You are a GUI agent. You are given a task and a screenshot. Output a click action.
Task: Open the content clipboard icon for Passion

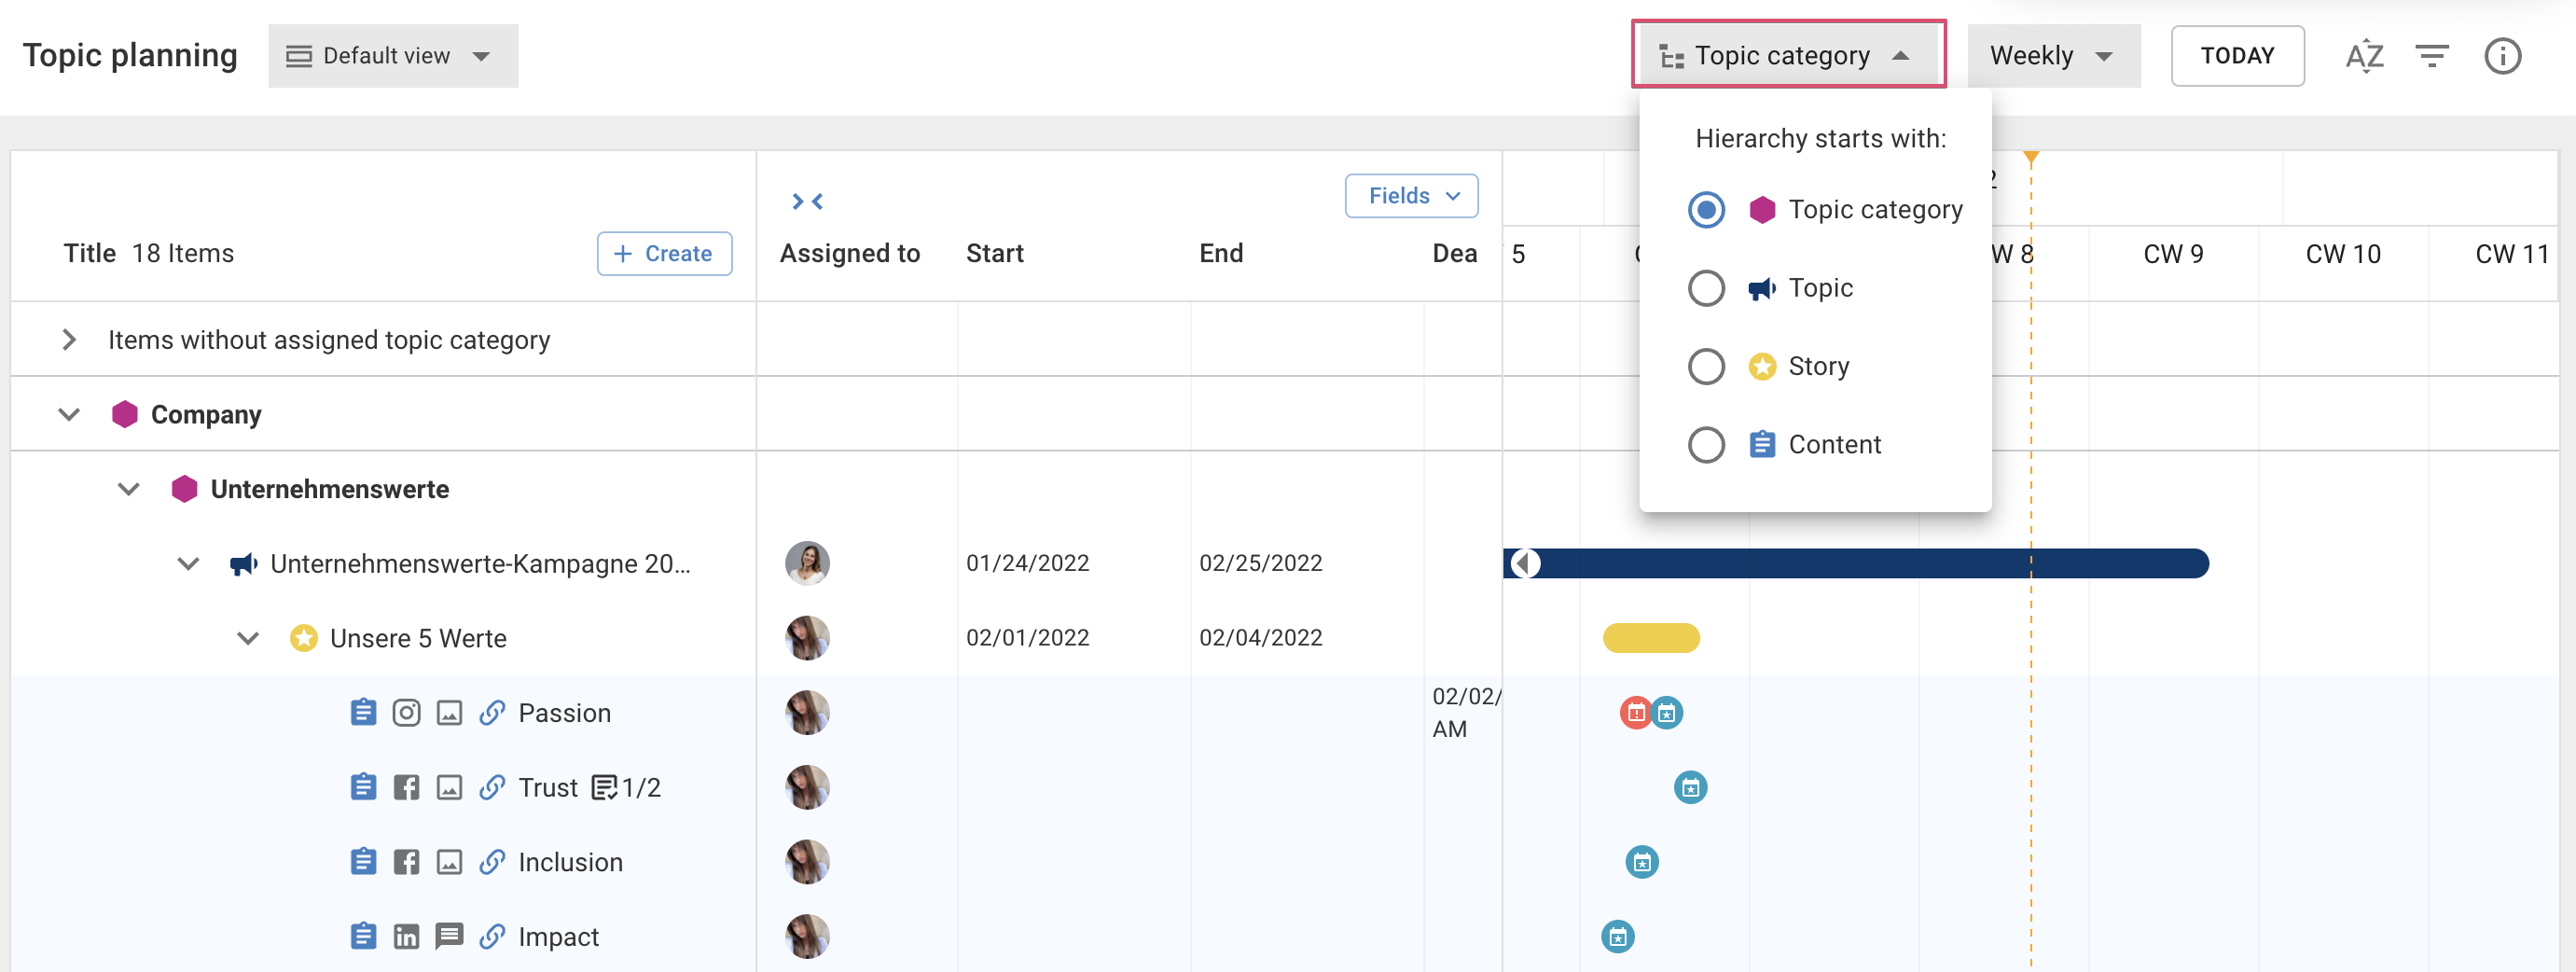coord(364,712)
